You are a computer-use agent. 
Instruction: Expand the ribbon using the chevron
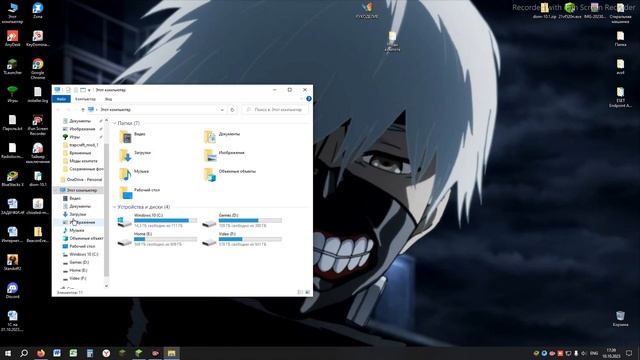(302, 99)
